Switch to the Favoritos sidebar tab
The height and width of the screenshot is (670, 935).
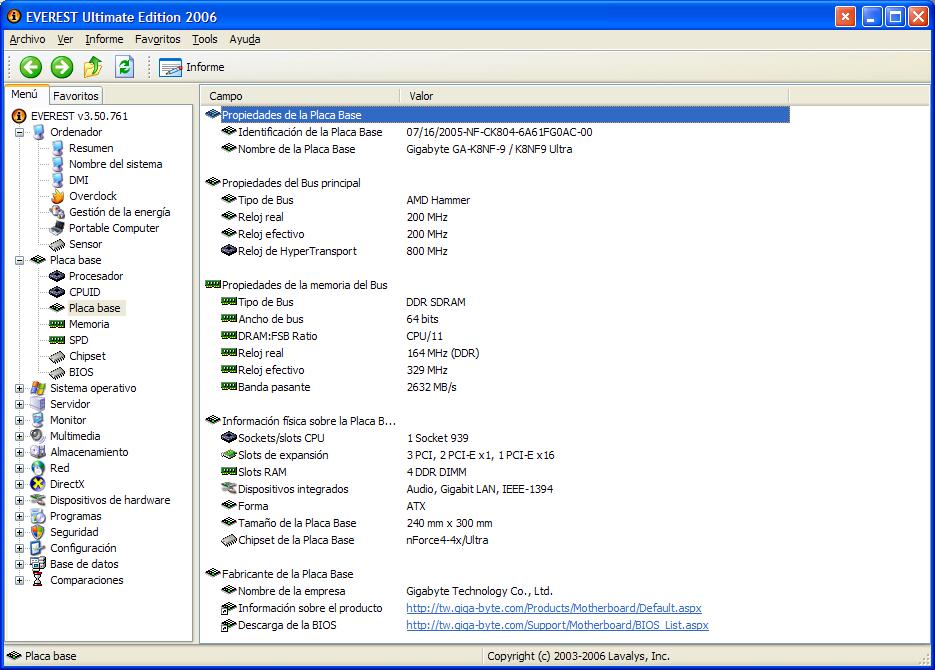pyautogui.click(x=76, y=96)
